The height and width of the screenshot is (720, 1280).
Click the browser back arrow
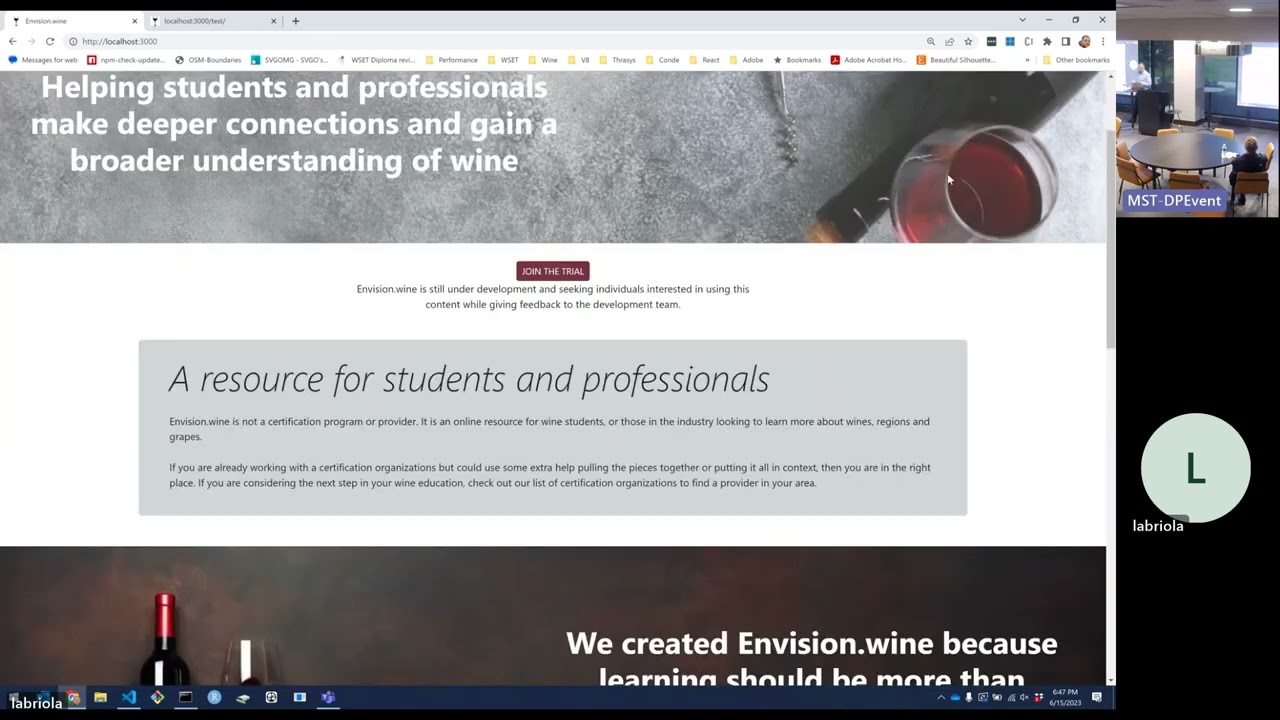pyautogui.click(x=12, y=41)
